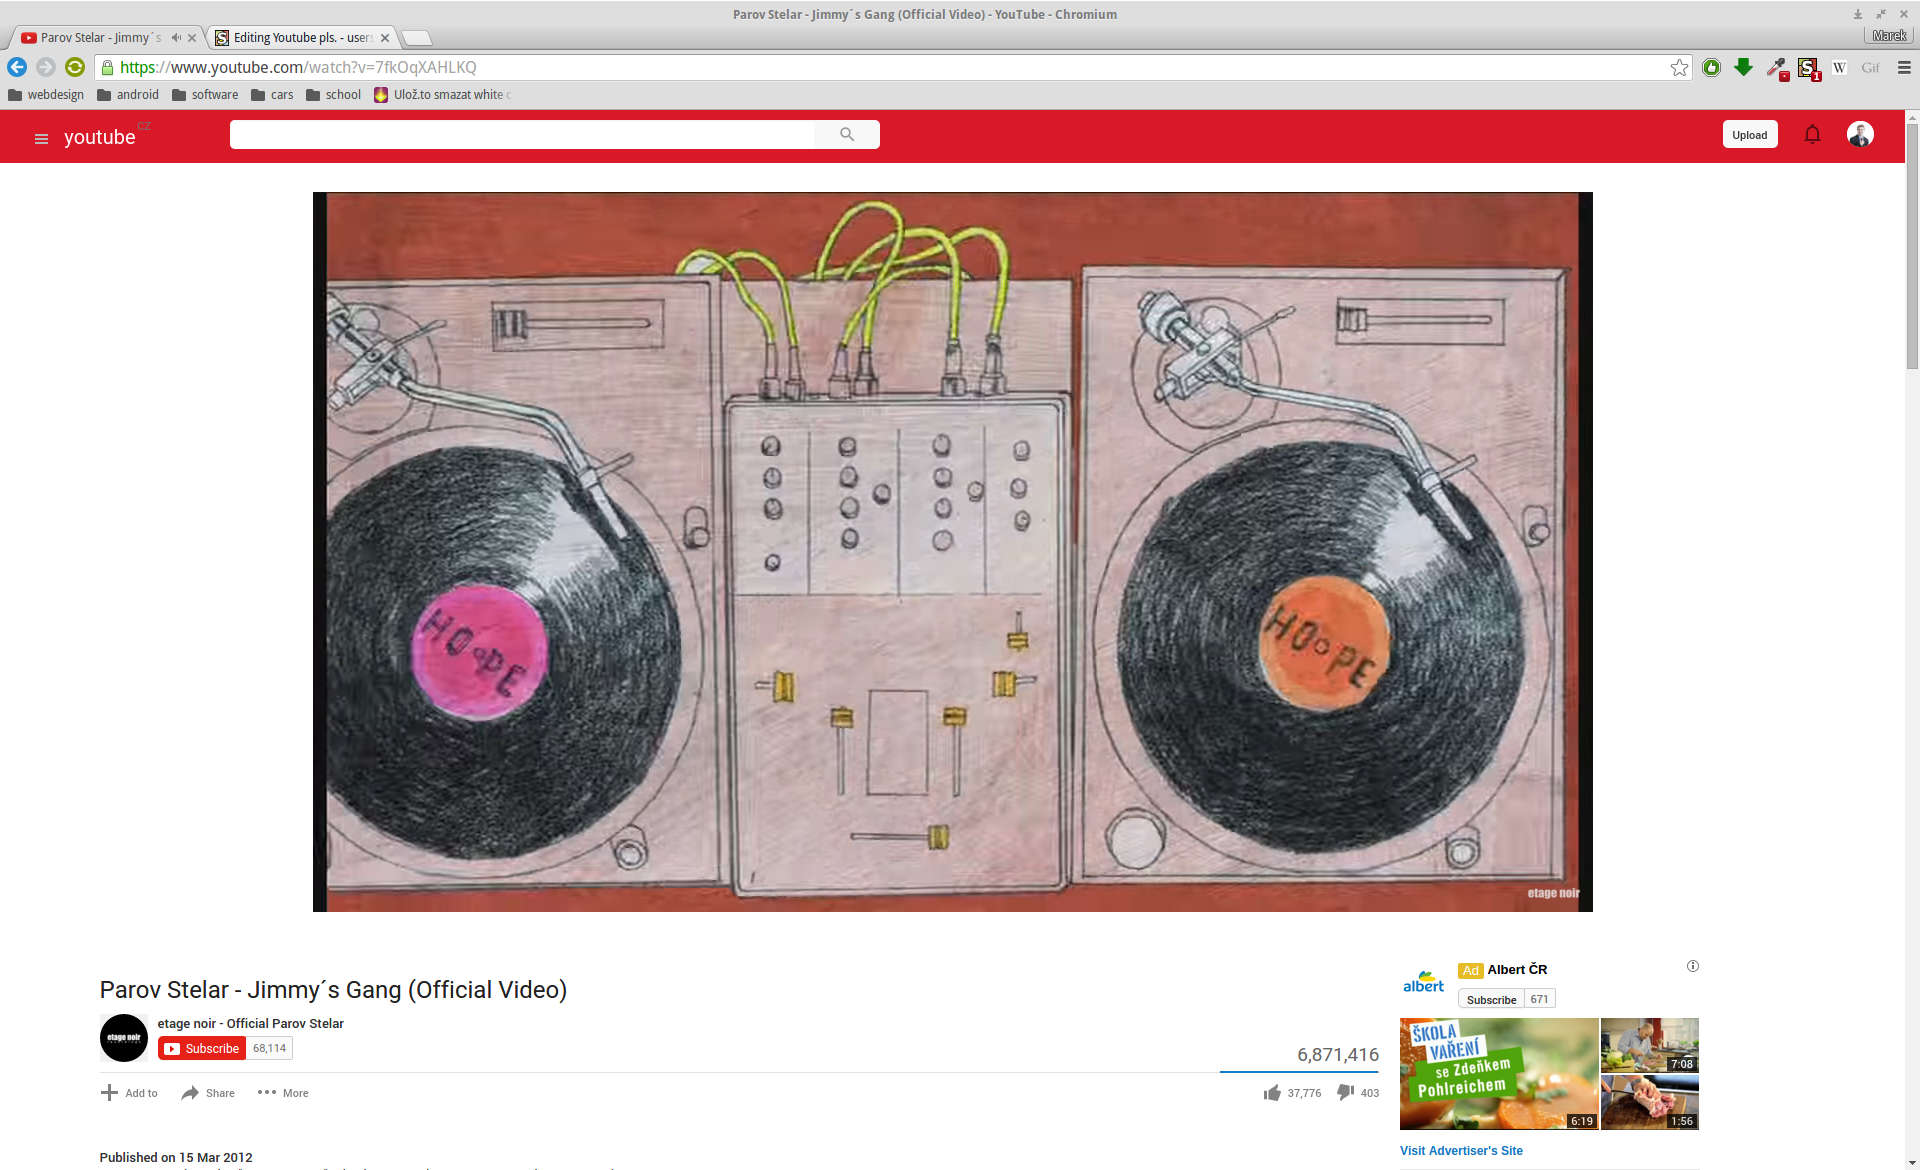
Task: Open the cars bookmarks folder
Action: pos(272,95)
